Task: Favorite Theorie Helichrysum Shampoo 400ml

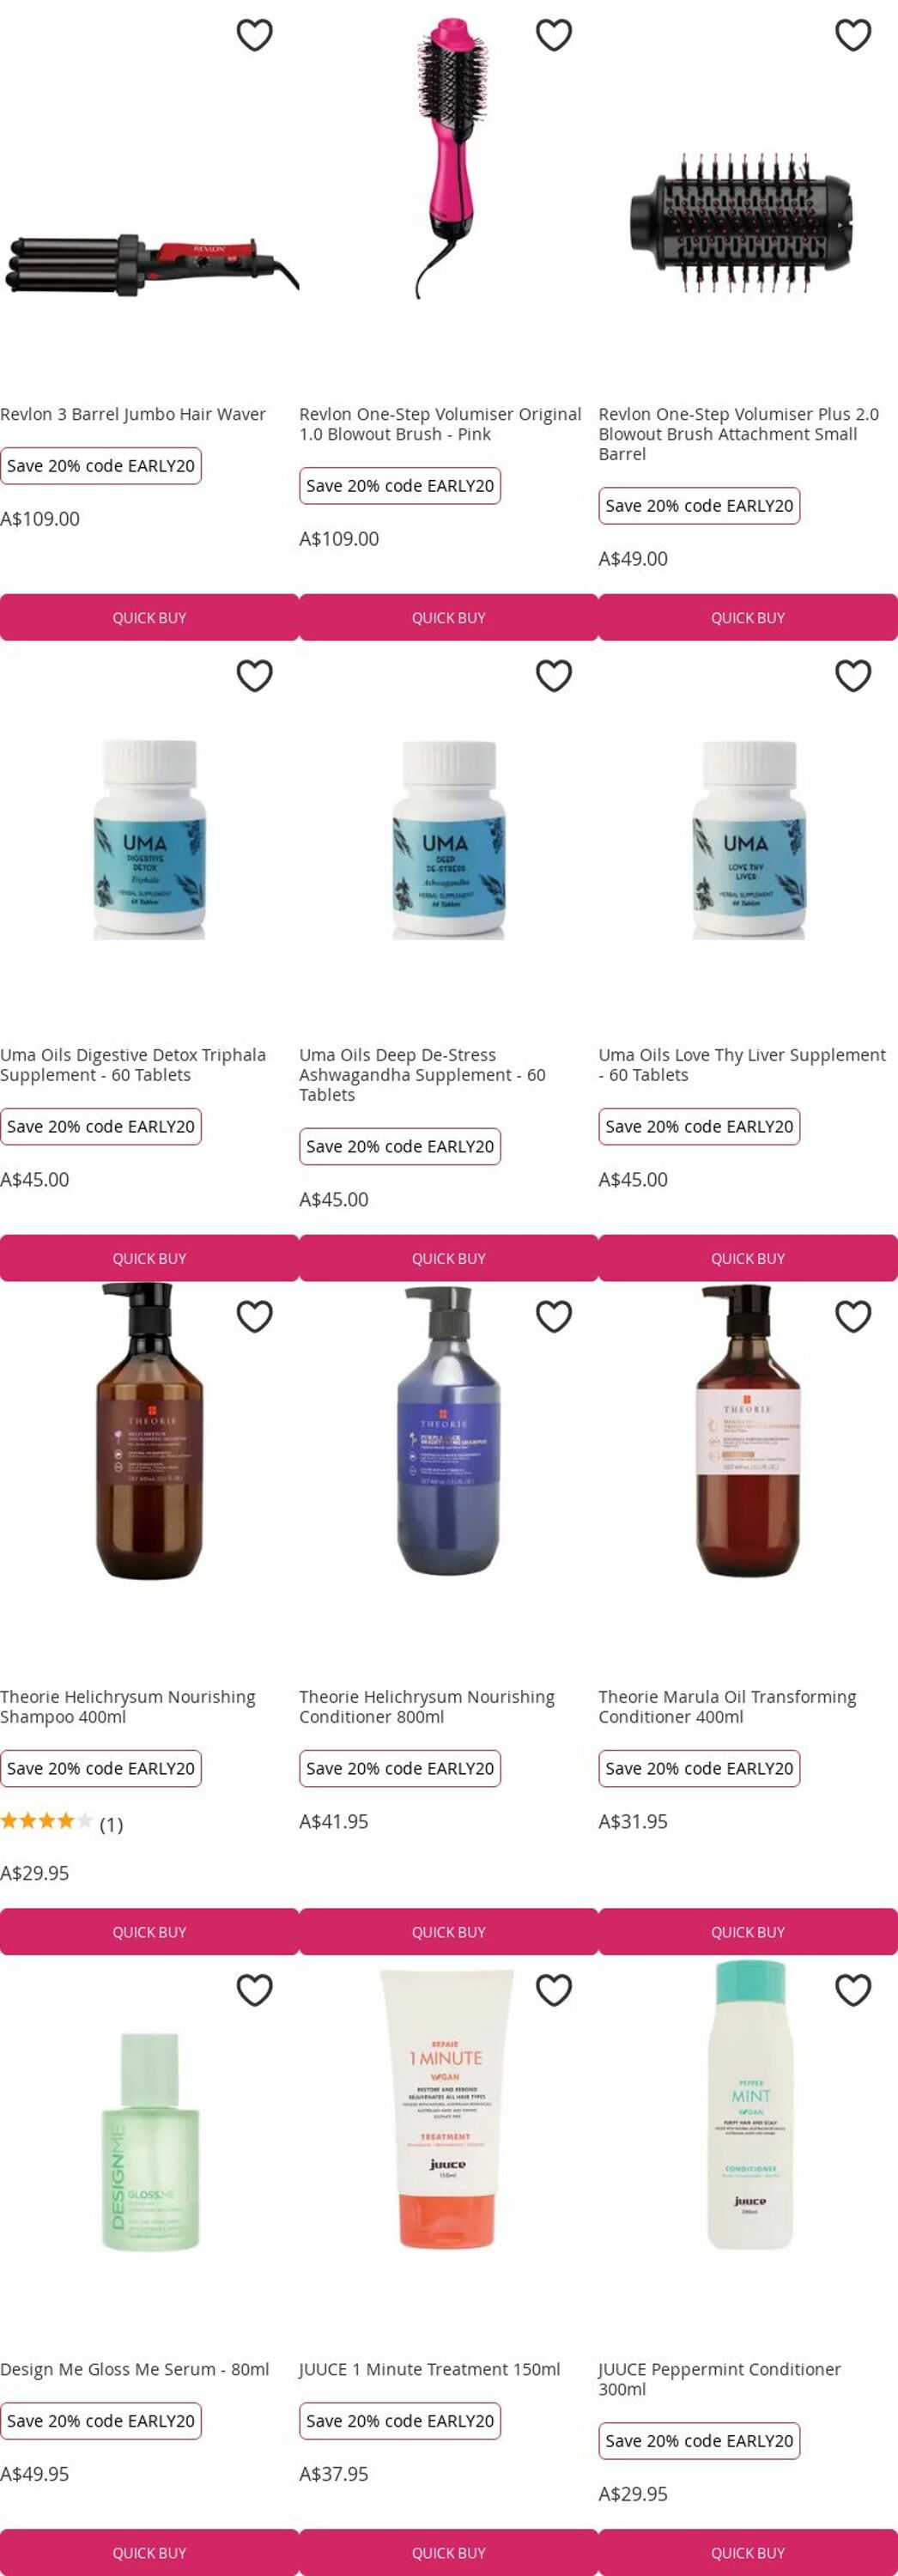Action: click(x=254, y=1317)
